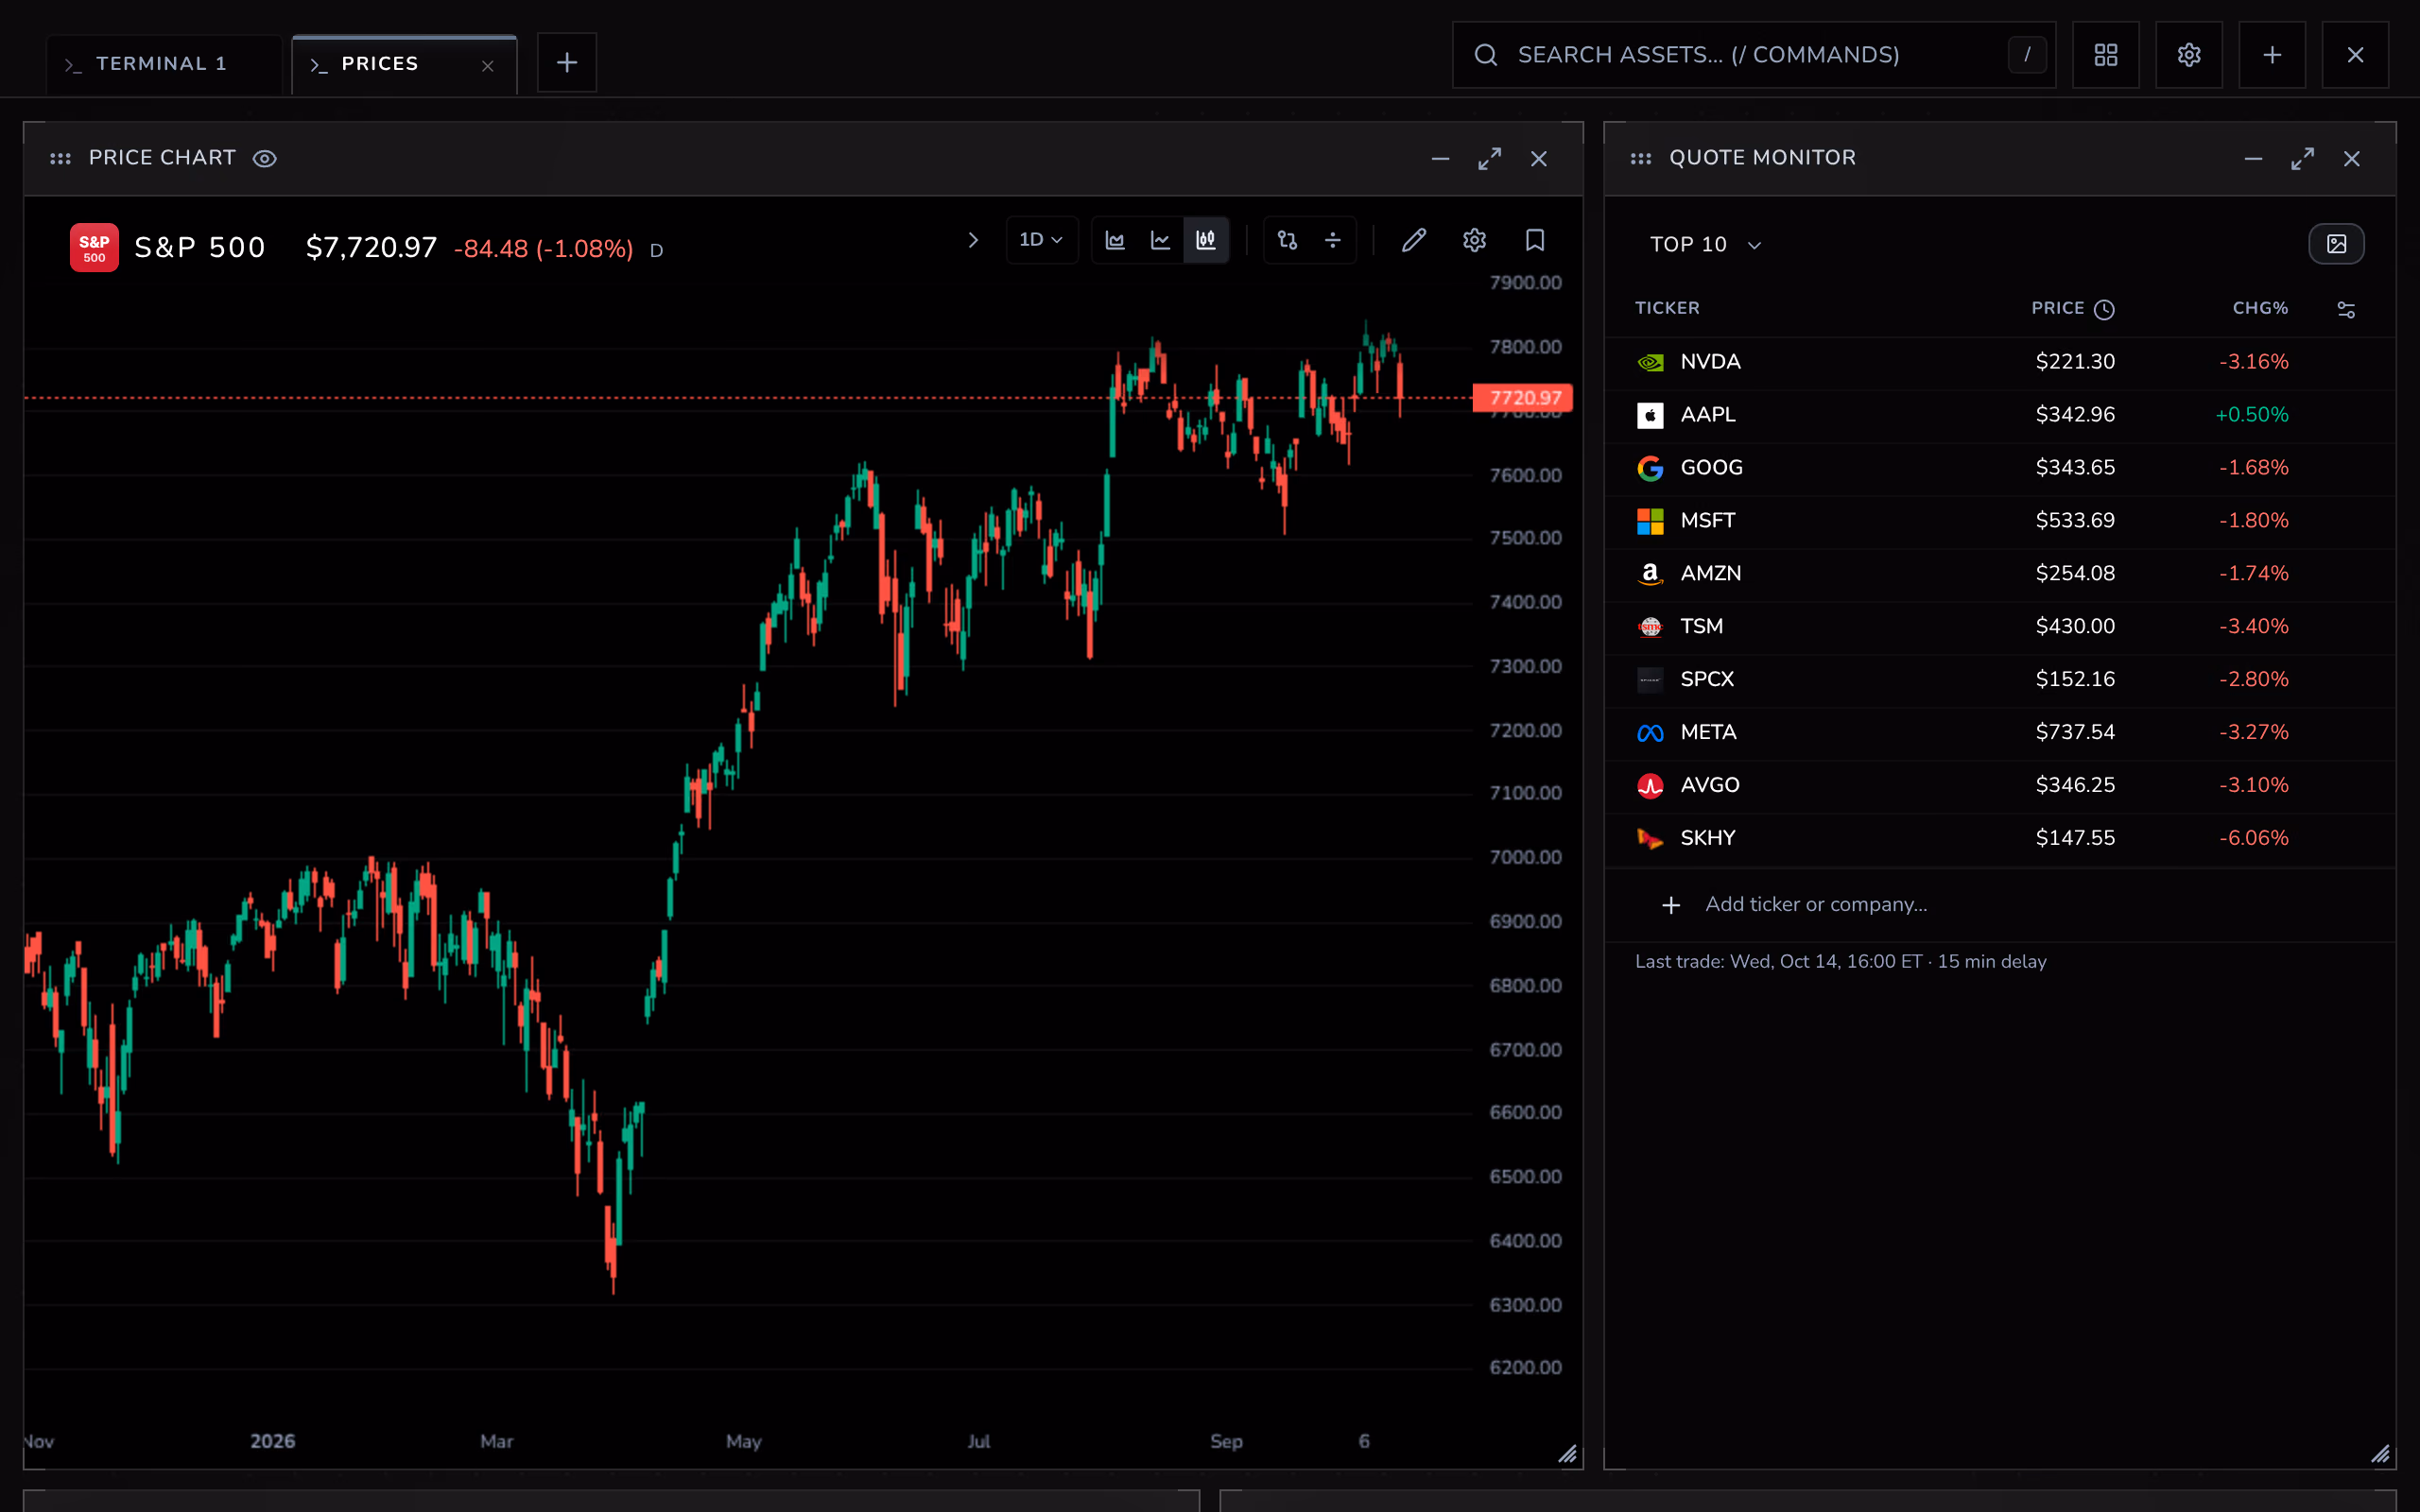Viewport: 2420px width, 1512px height.
Task: Open the compare symbols tool
Action: click(1287, 240)
